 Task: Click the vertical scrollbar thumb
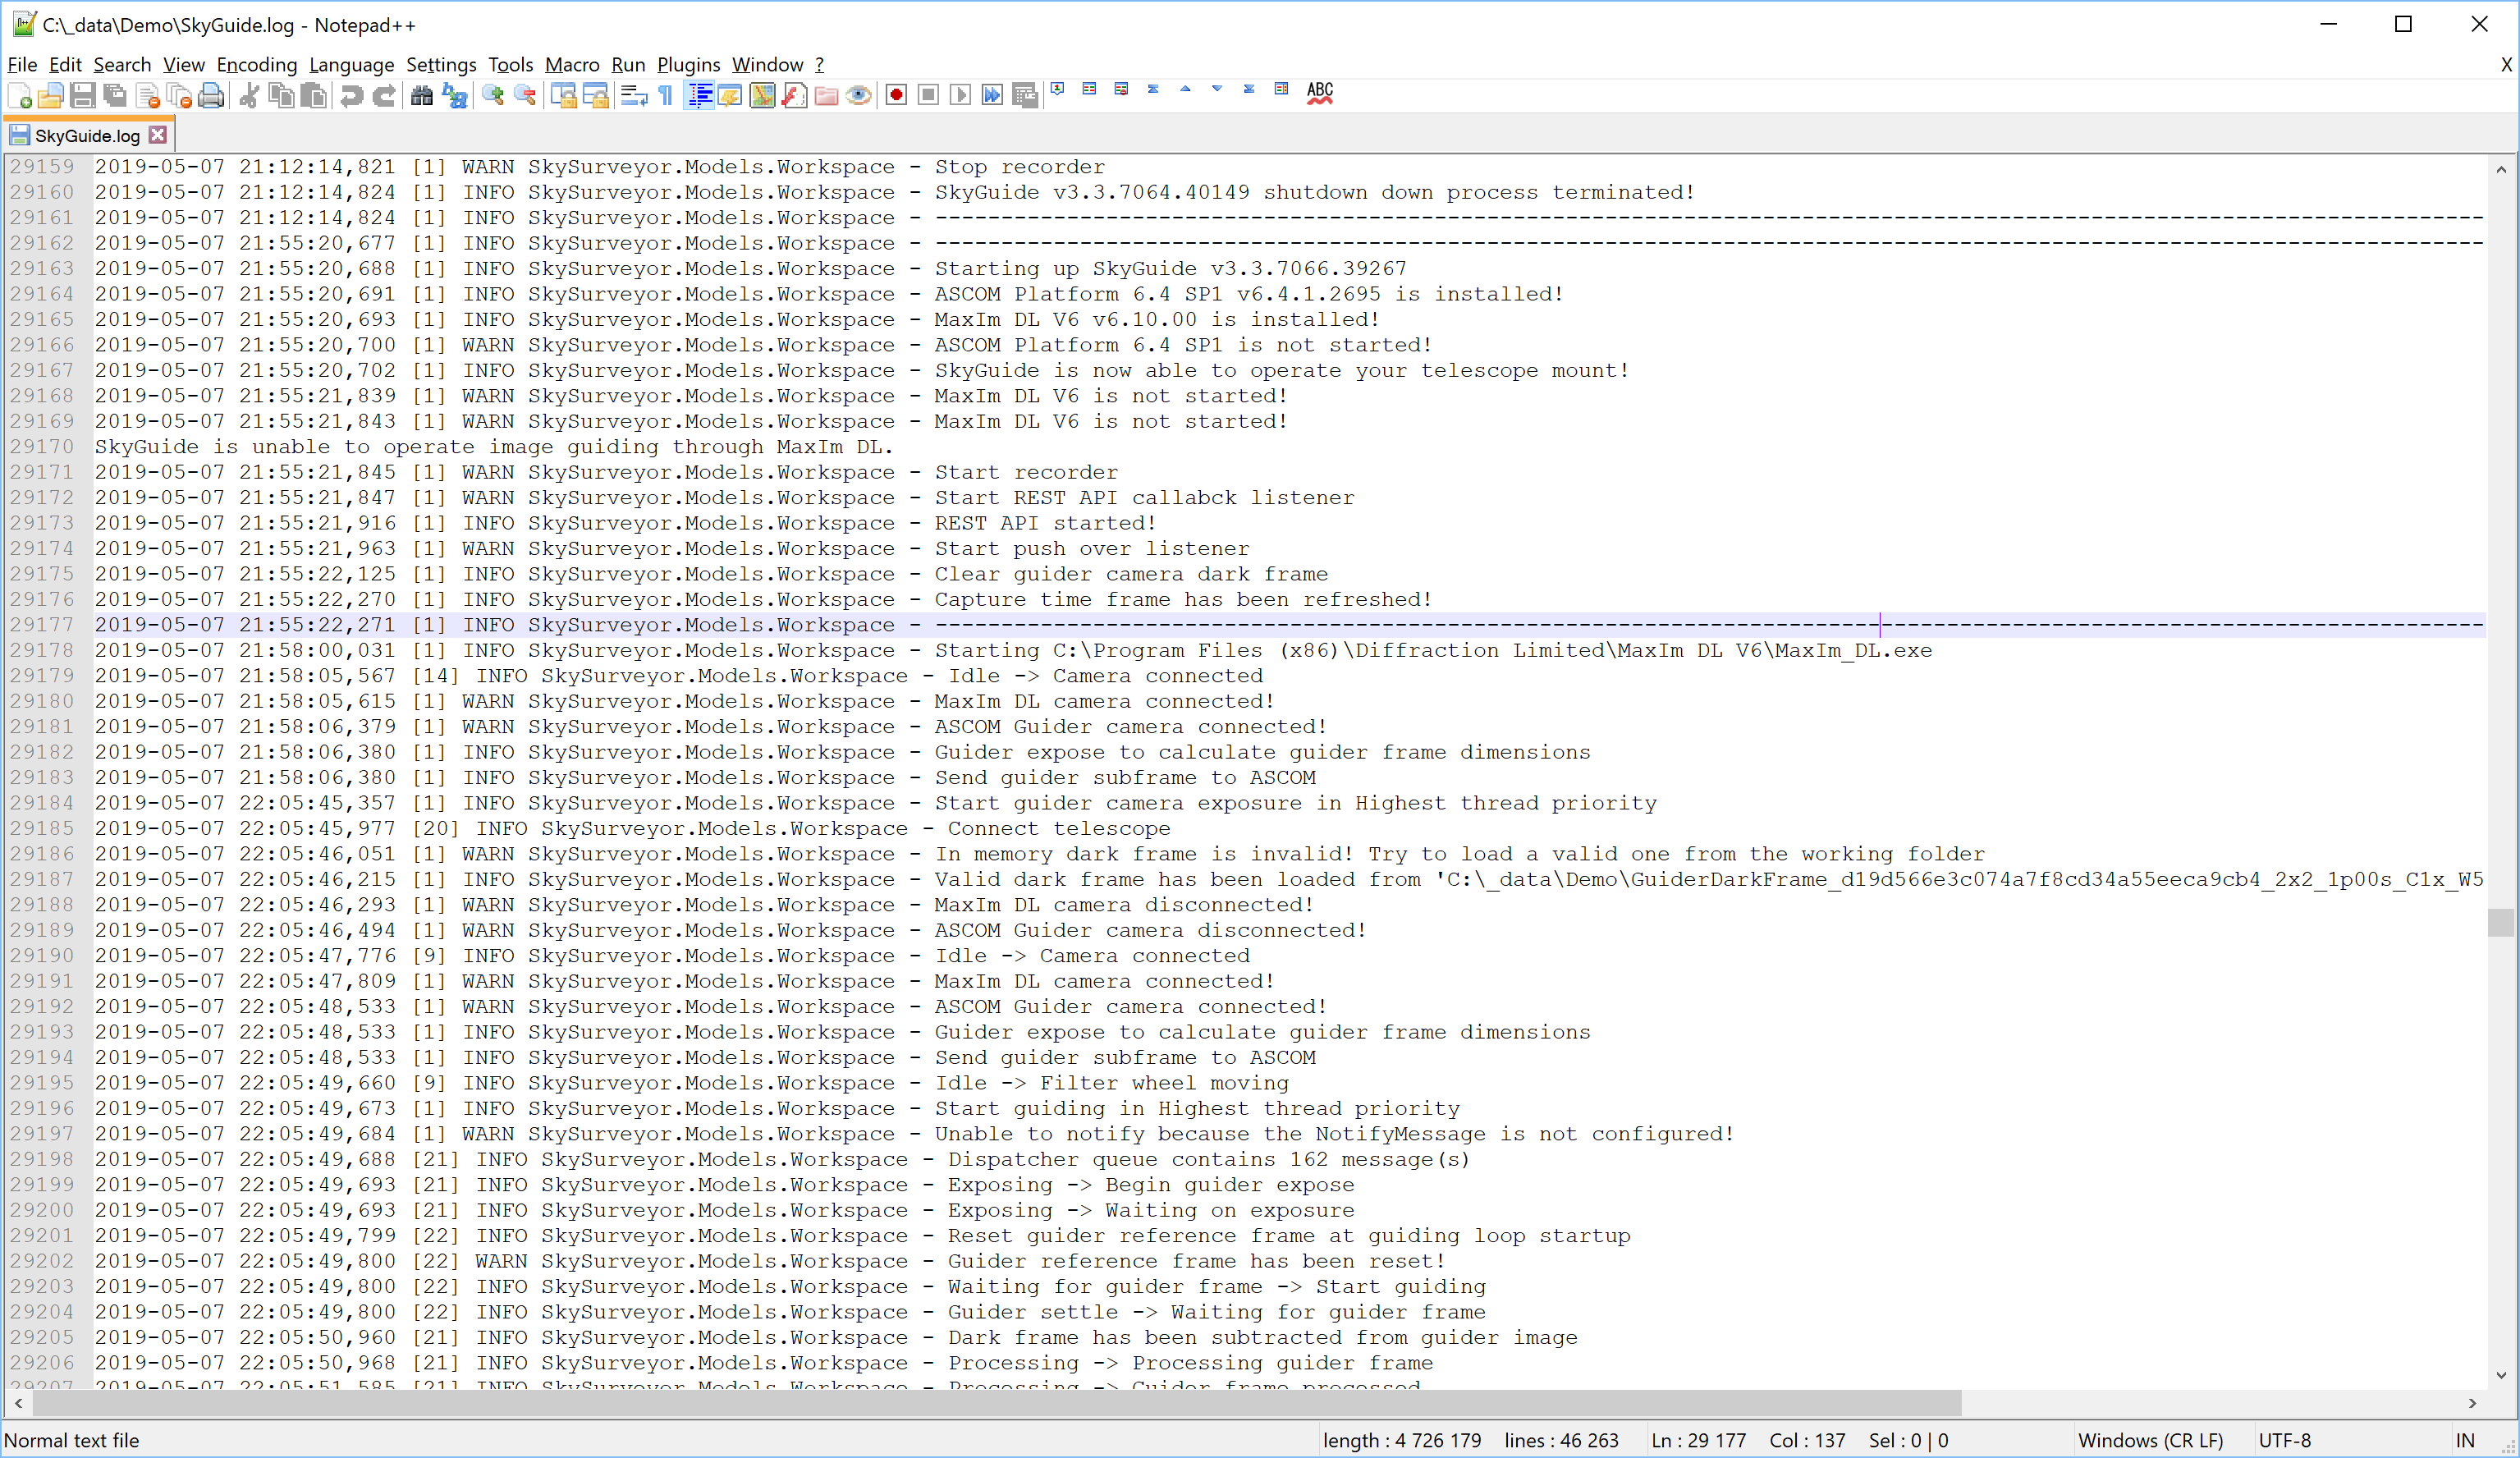tap(2501, 922)
